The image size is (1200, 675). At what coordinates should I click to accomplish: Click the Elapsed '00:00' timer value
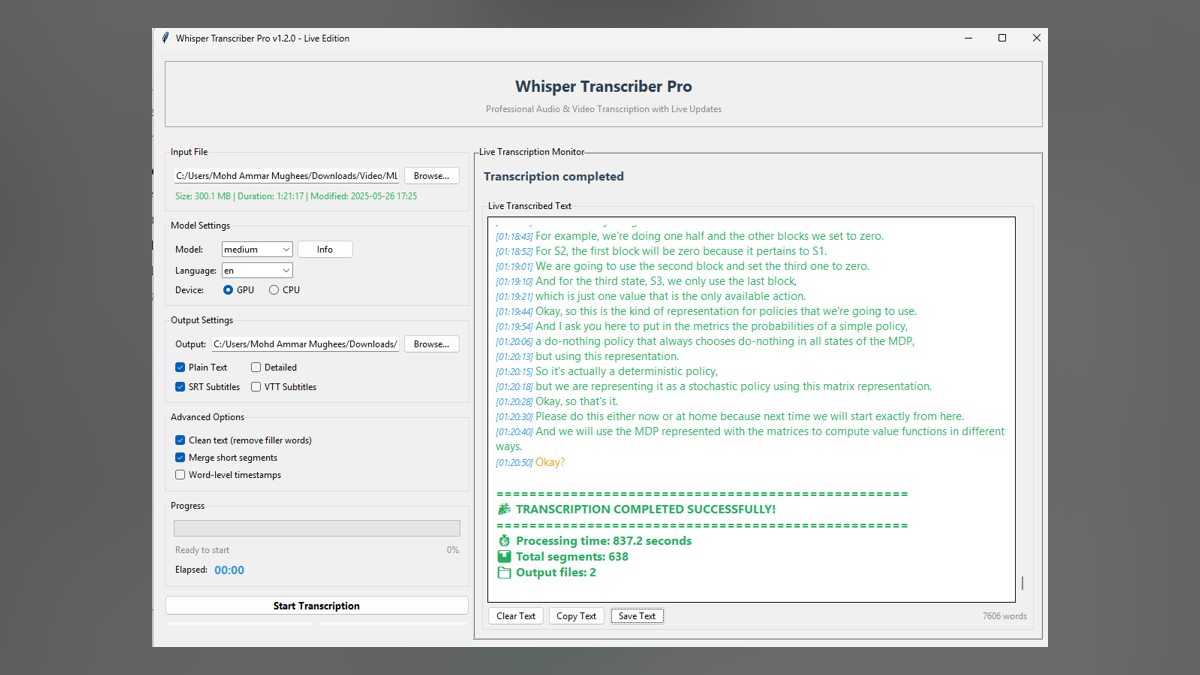229,570
